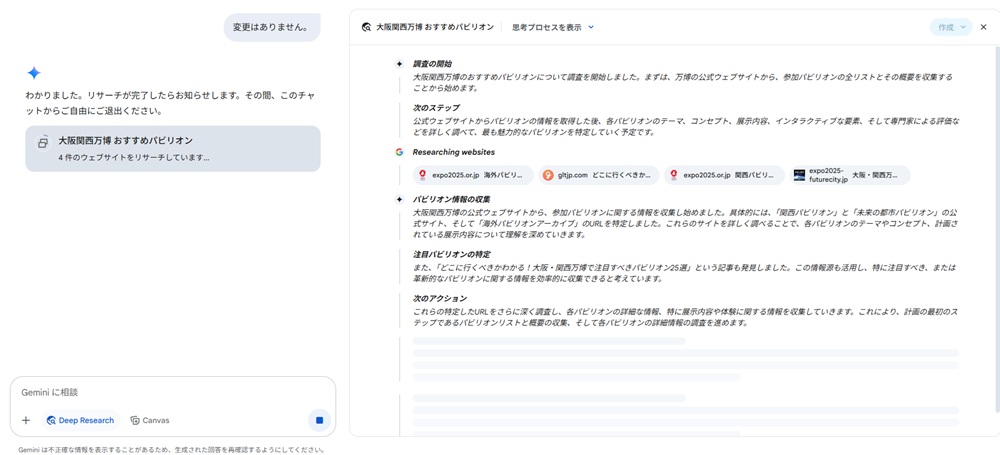The image size is (1000, 455).
Task: Select the 注目パビリオンの特定 heading
Action: click(452, 254)
